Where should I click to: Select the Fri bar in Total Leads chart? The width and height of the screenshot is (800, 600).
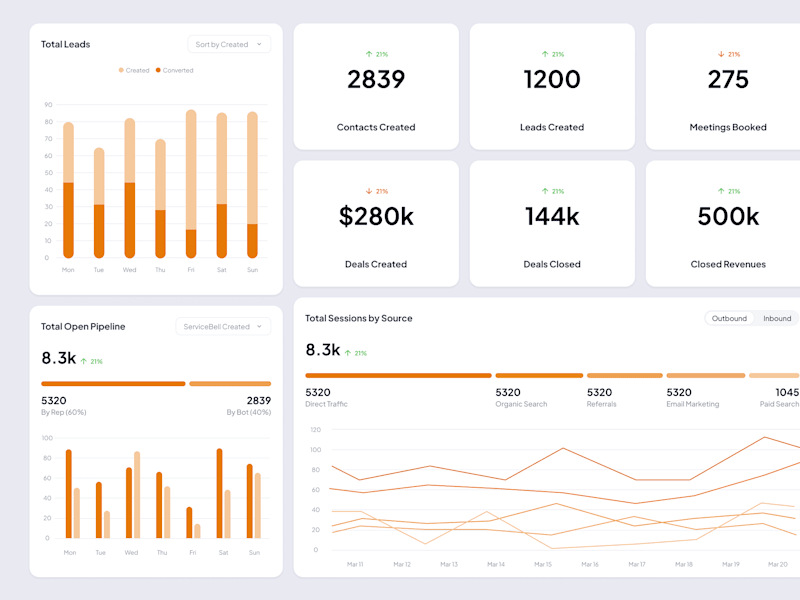tap(191, 184)
